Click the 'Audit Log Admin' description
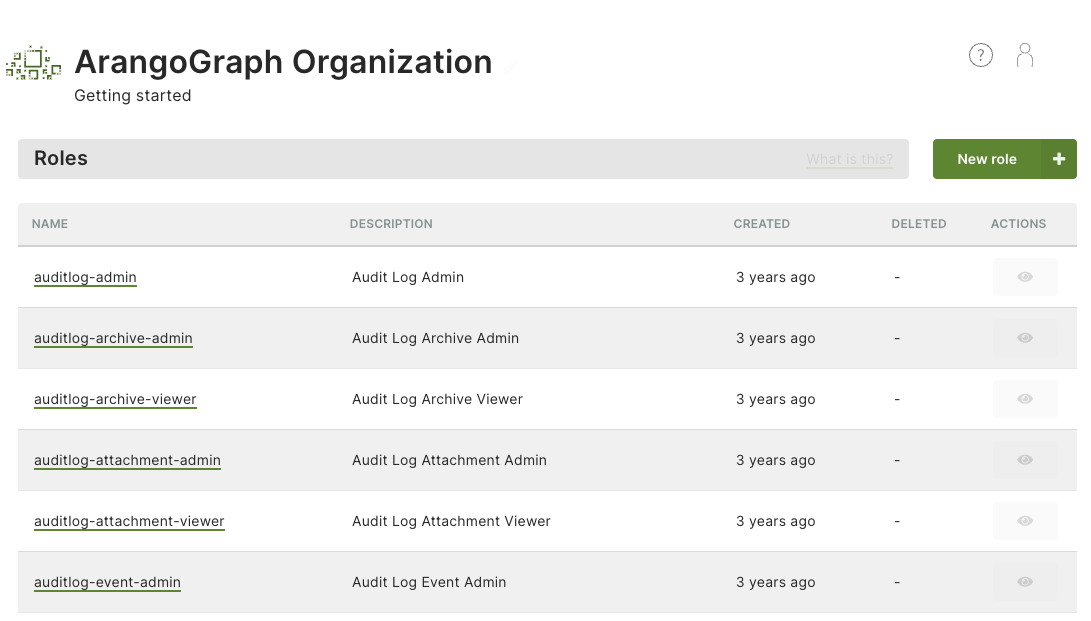The width and height of the screenshot is (1091, 621). 408,277
